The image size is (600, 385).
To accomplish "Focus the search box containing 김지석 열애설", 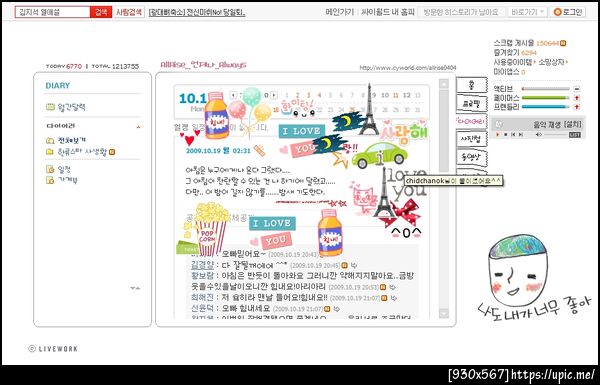I will point(53,12).
